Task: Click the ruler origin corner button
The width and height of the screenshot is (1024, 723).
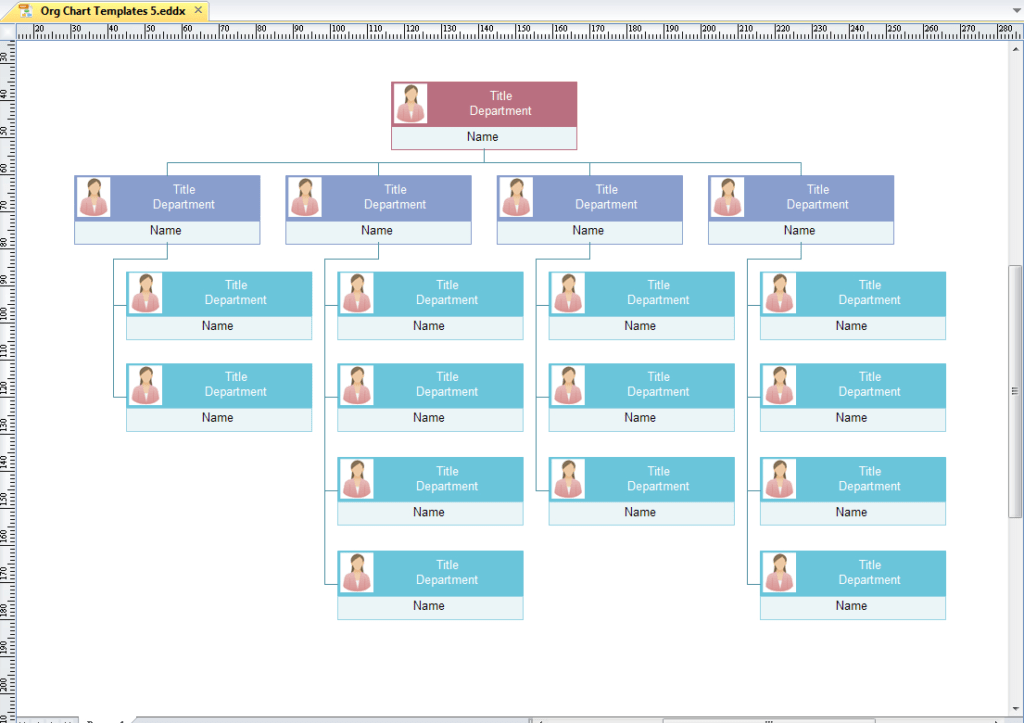Action: (x=9, y=30)
